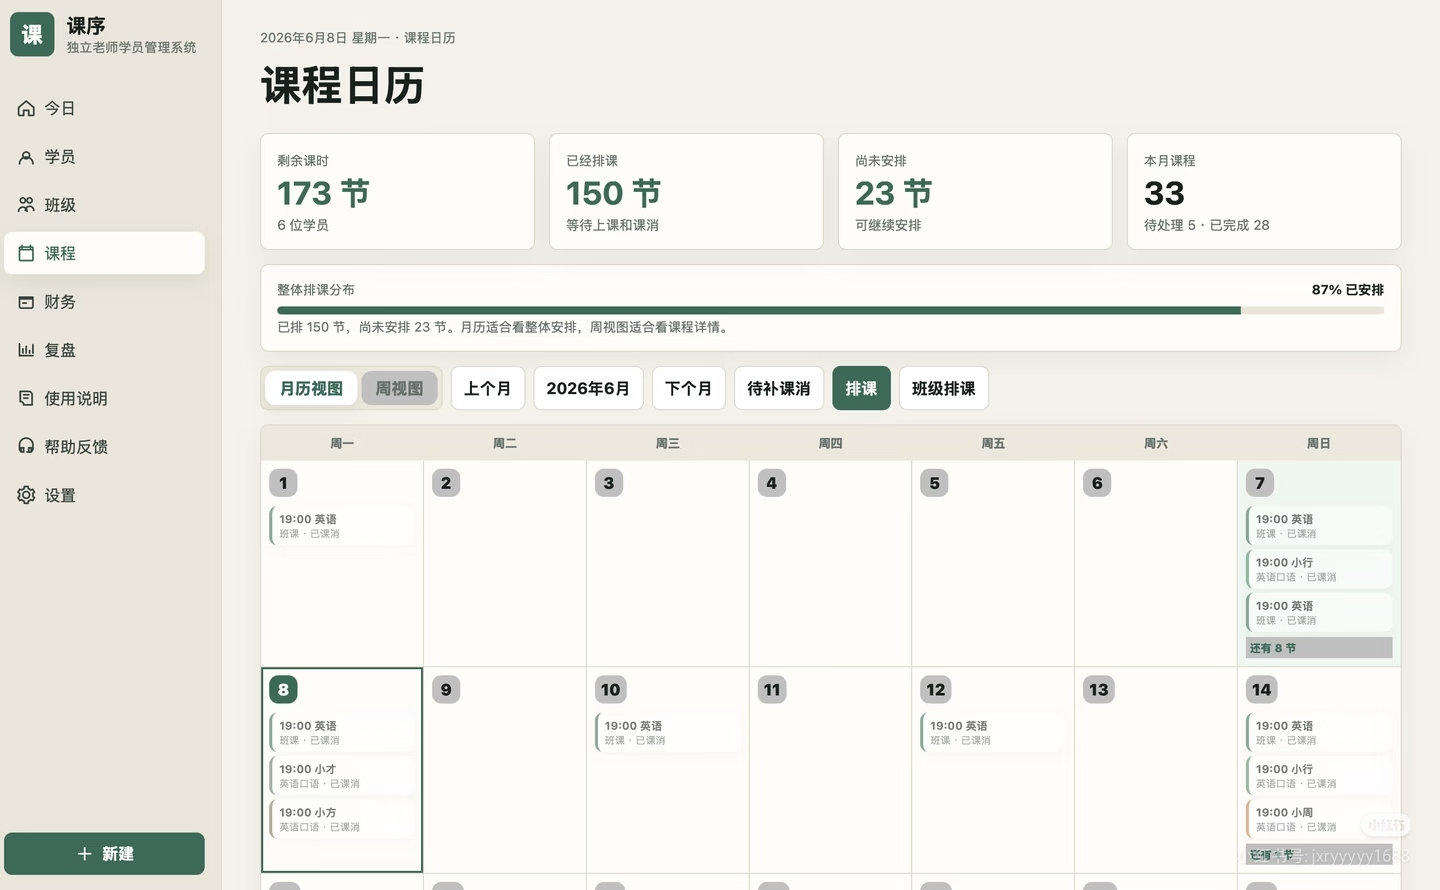This screenshot has width=1440, height=890.
Task: Select day 10 number badge
Action: (611, 690)
